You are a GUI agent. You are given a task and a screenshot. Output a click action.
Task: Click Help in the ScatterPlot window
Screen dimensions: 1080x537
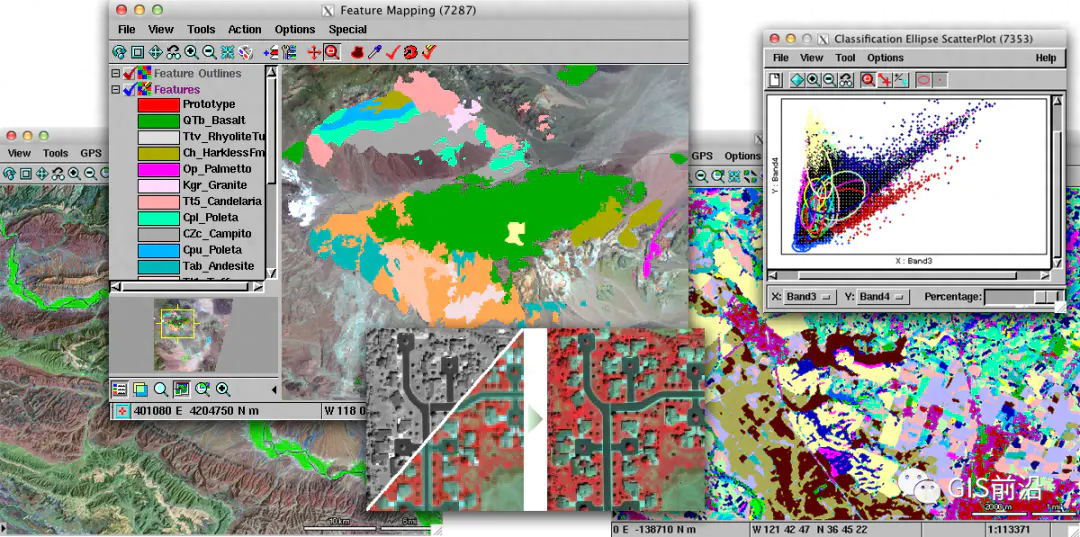pyautogui.click(x=1045, y=58)
